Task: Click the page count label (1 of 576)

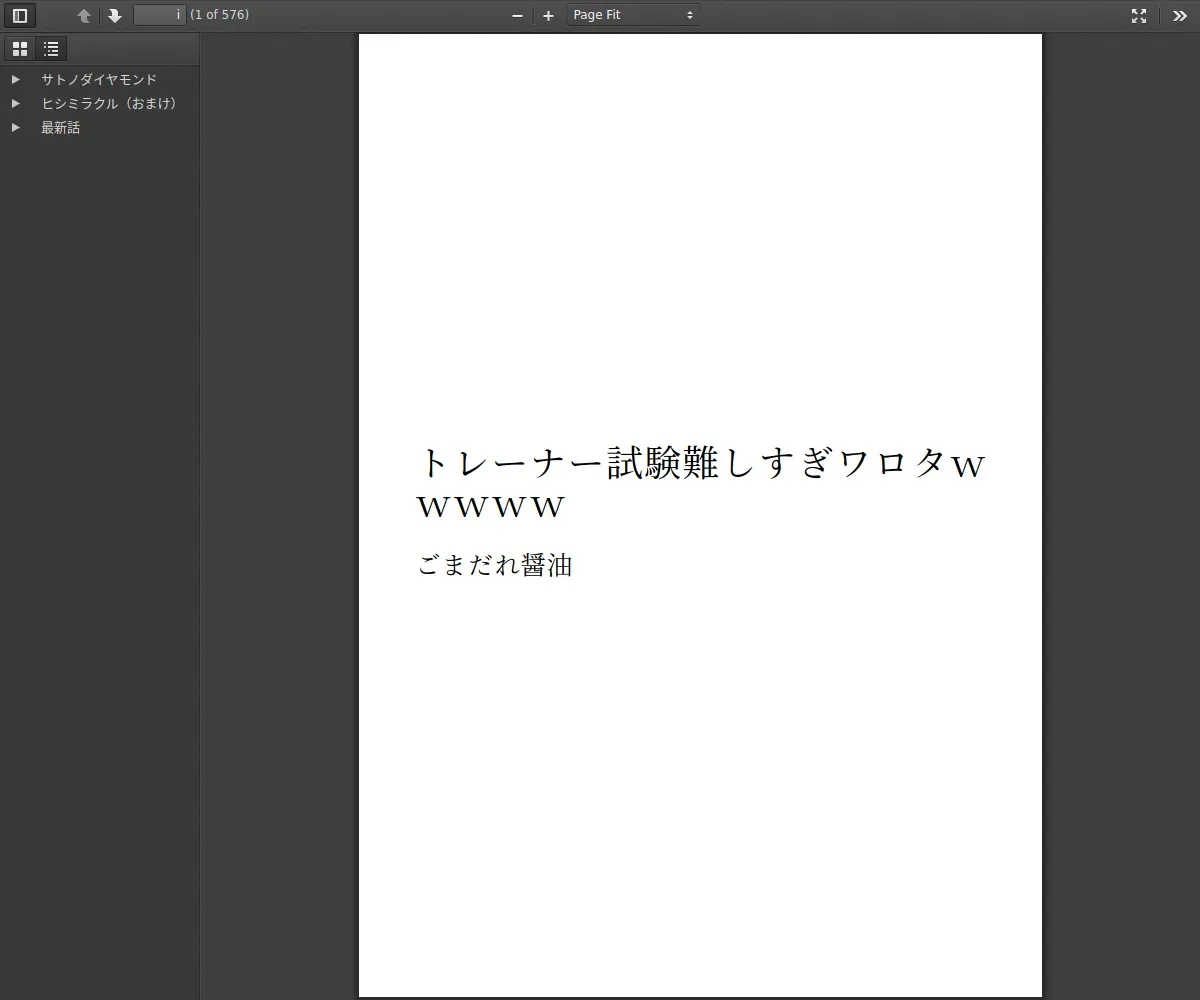Action: 219,15
